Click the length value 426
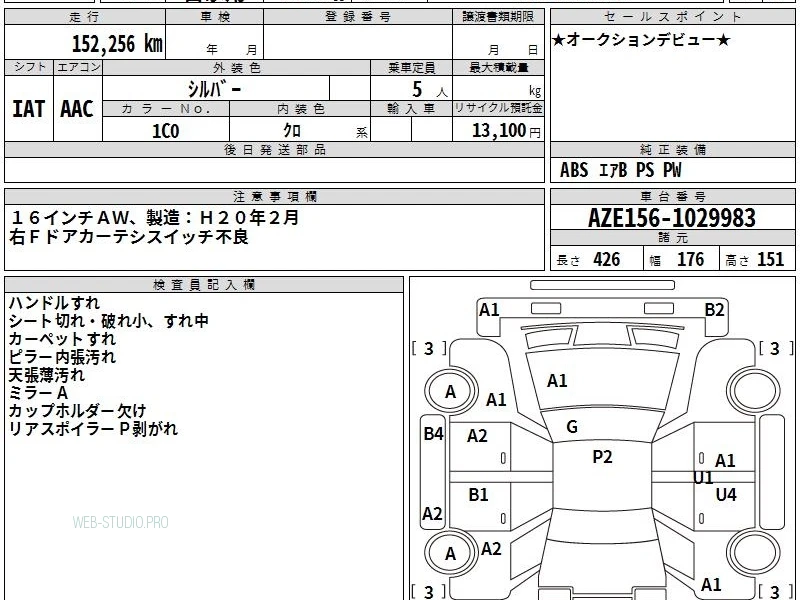The width and height of the screenshot is (800, 600). (607, 260)
